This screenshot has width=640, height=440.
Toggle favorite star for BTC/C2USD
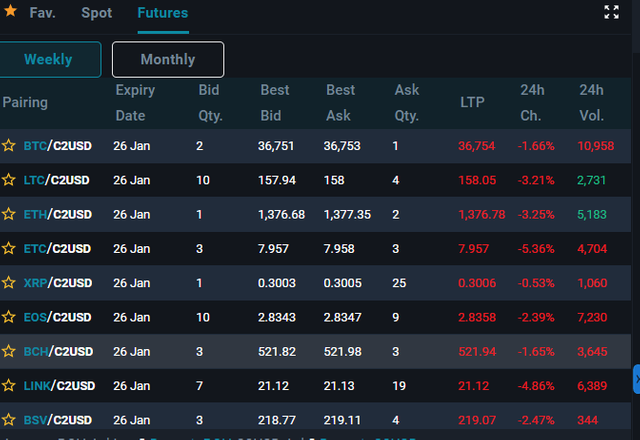pos(9,146)
